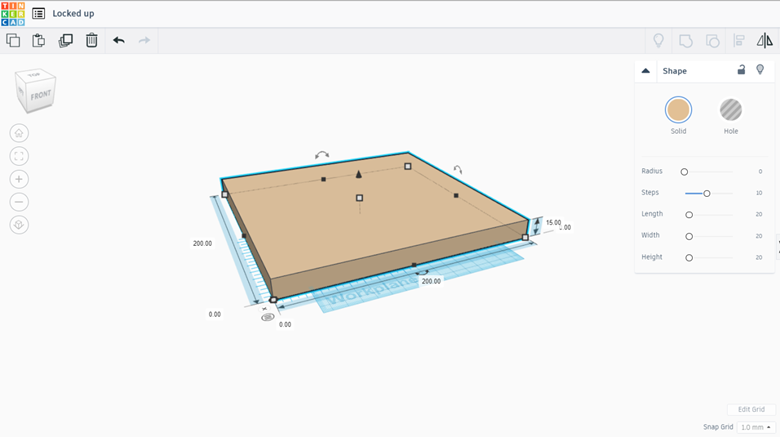Click the black cone height handle

[359, 174]
